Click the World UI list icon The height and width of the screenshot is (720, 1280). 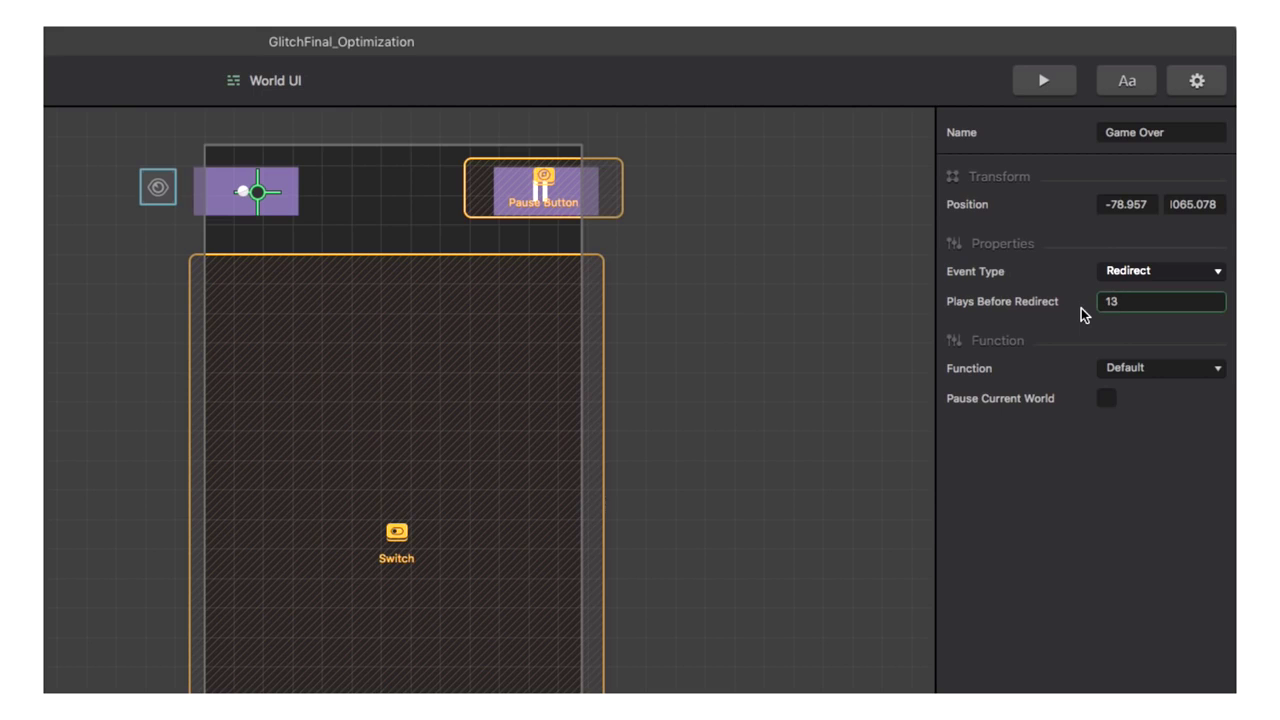(x=233, y=81)
